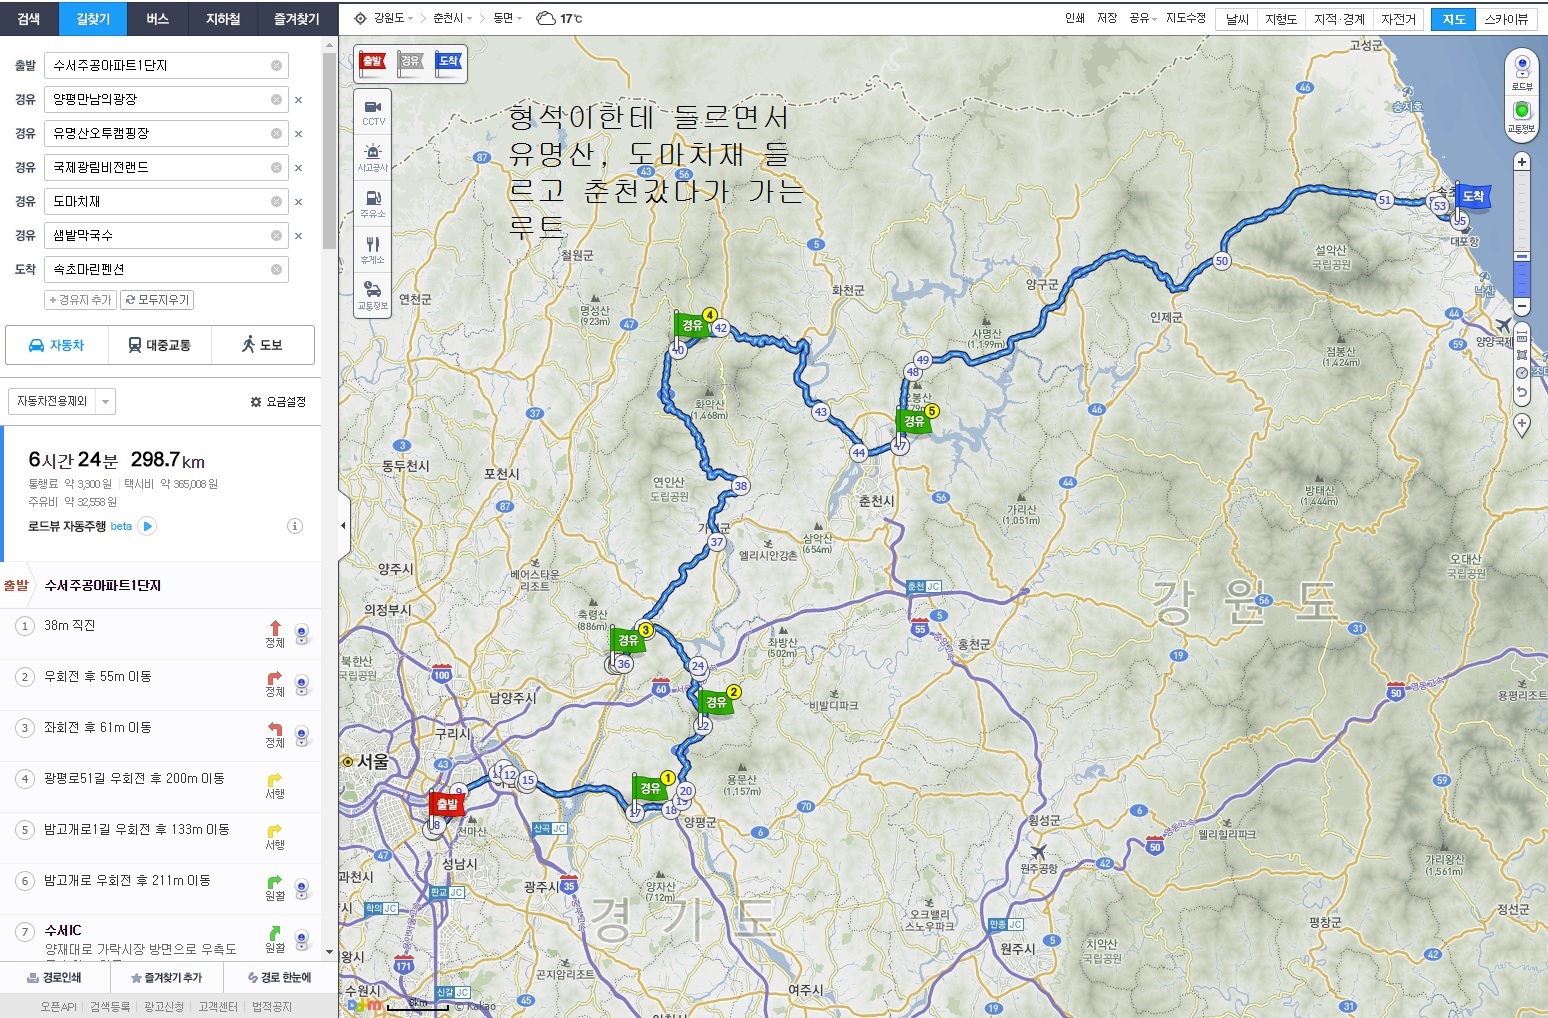
Task: Remove the 도마치재 waypoint with its X
Action: pyautogui.click(x=298, y=202)
